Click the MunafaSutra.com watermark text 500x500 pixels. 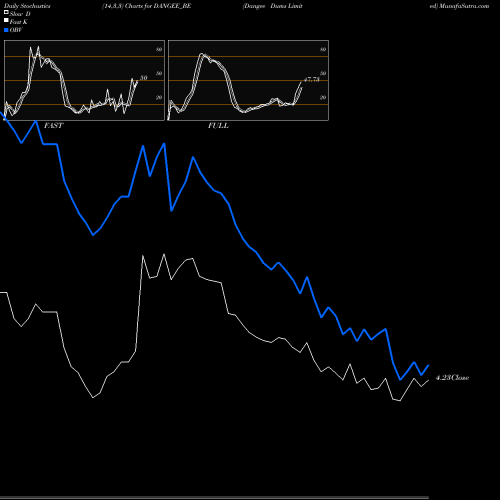click(464, 6)
